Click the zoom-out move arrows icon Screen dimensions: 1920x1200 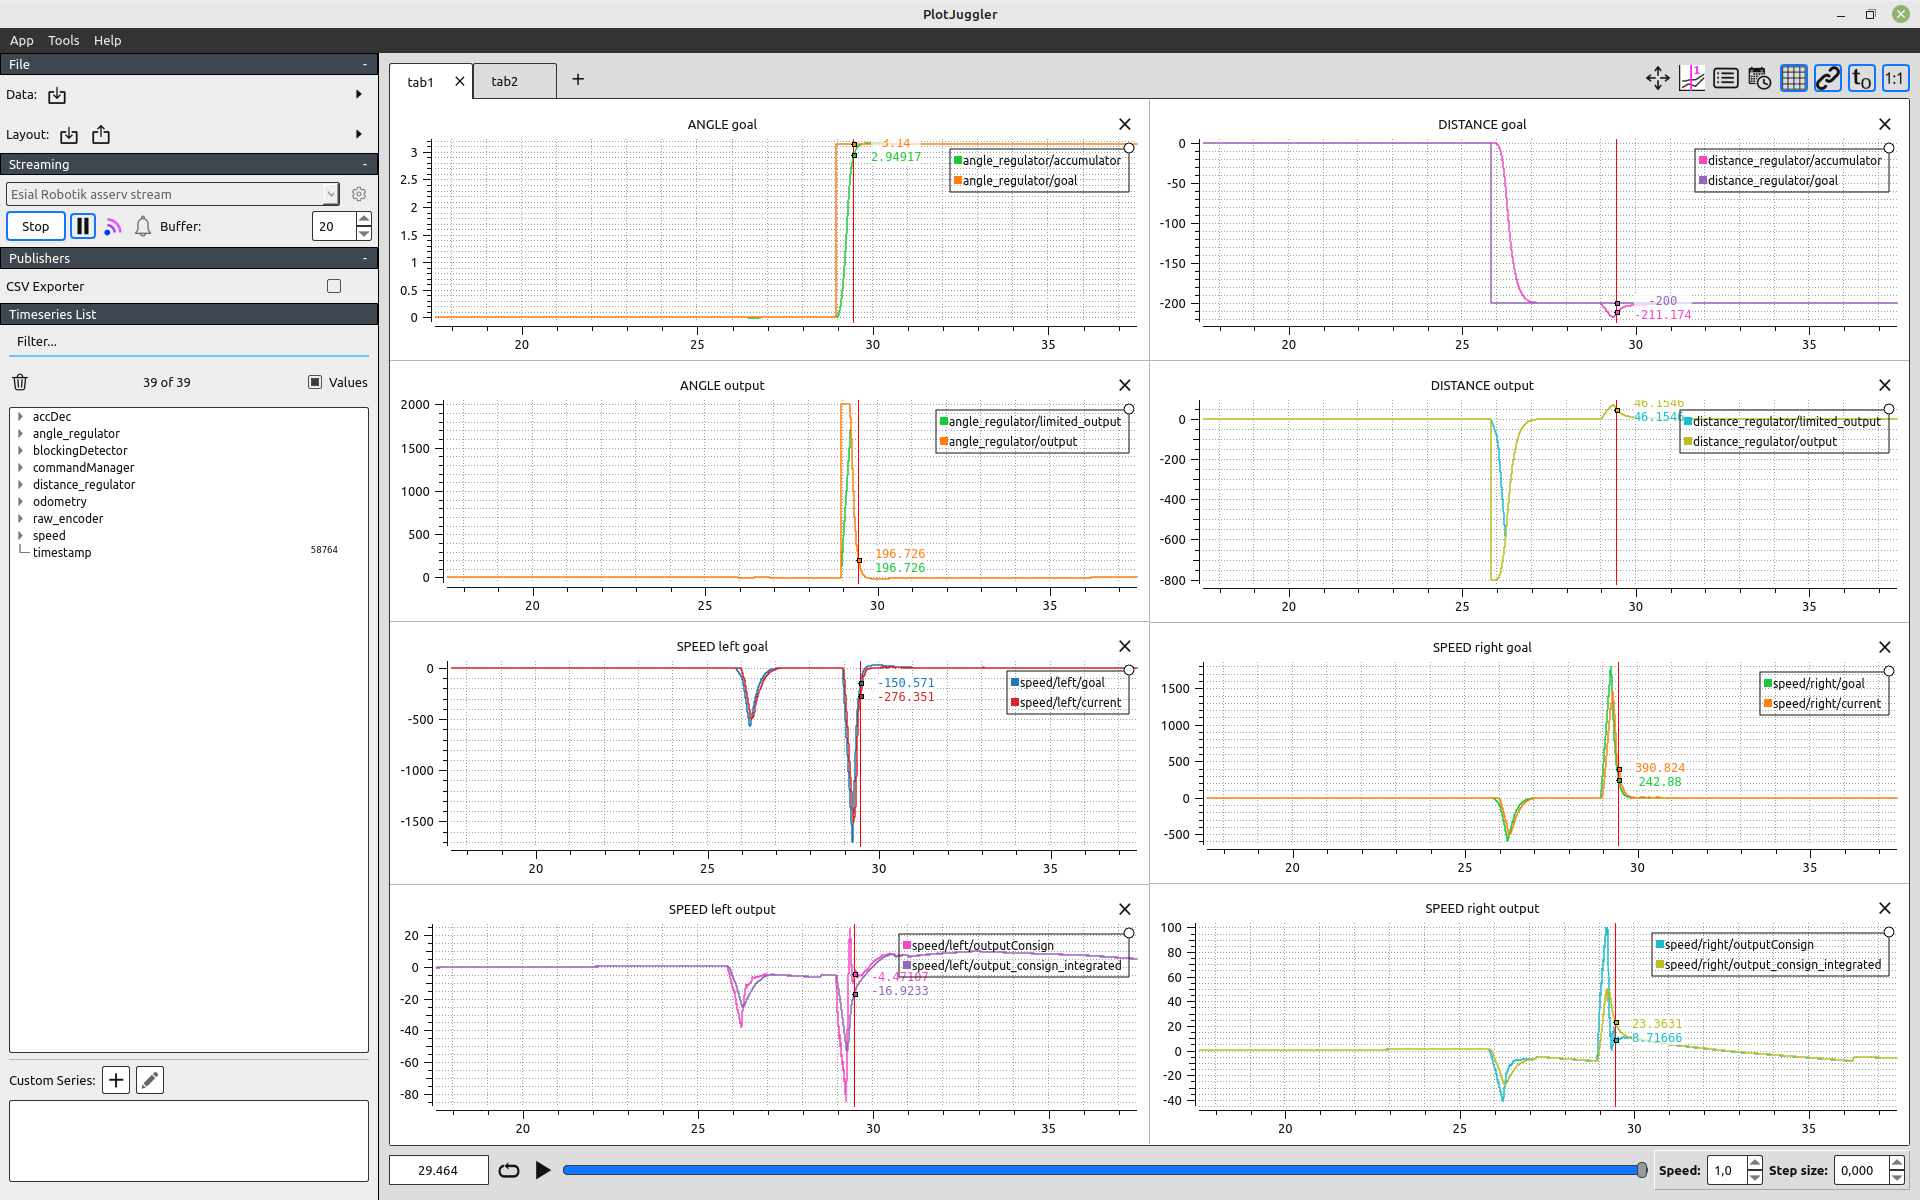pos(1657,79)
